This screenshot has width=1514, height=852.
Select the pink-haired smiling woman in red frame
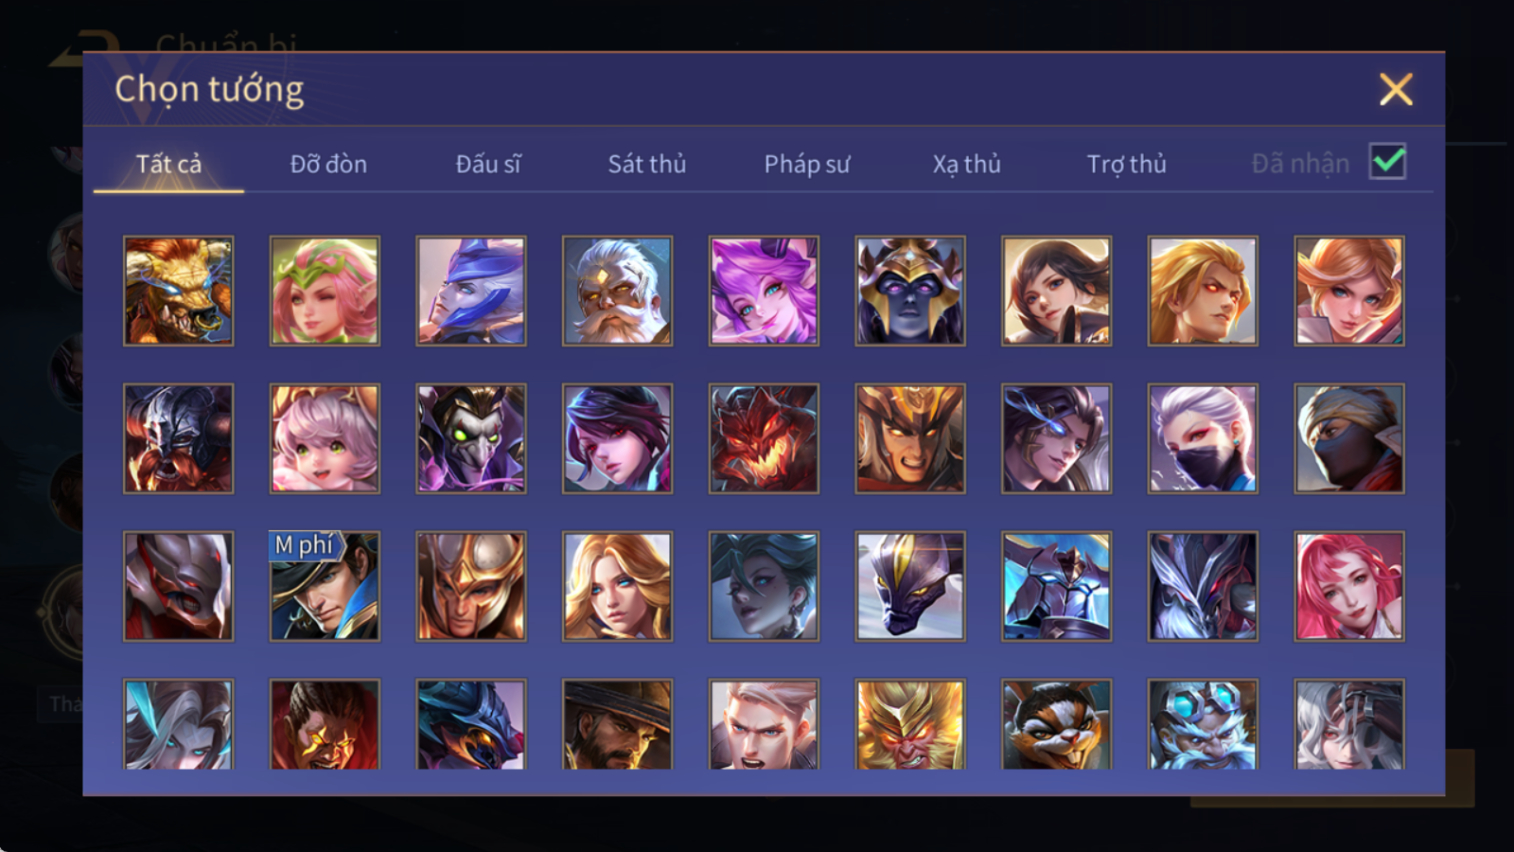[x=1349, y=586]
